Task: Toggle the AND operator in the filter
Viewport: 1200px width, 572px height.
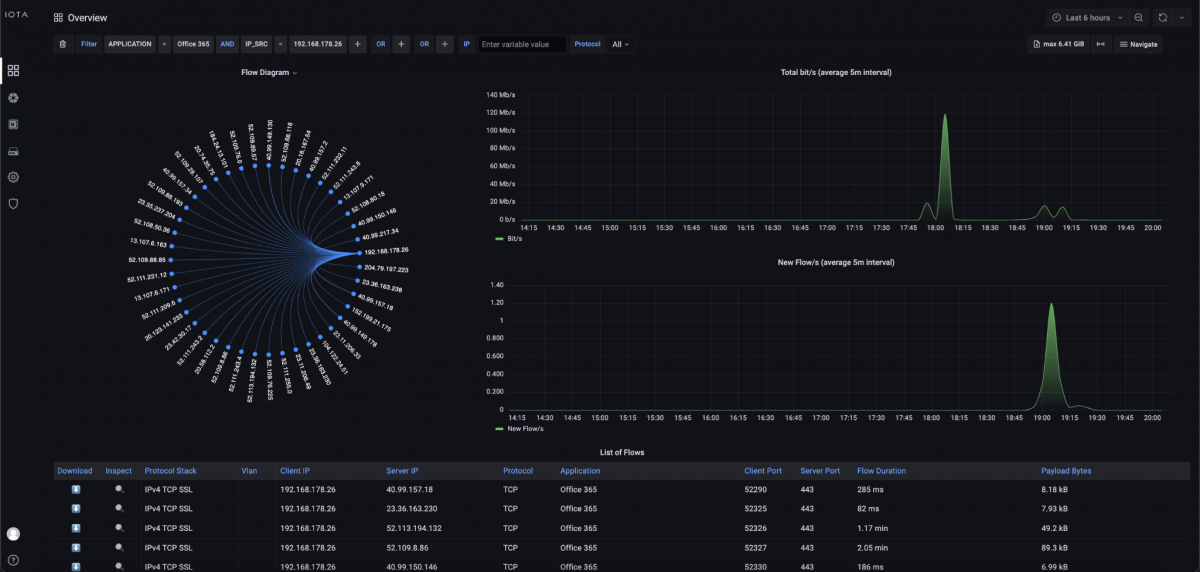Action: click(227, 44)
